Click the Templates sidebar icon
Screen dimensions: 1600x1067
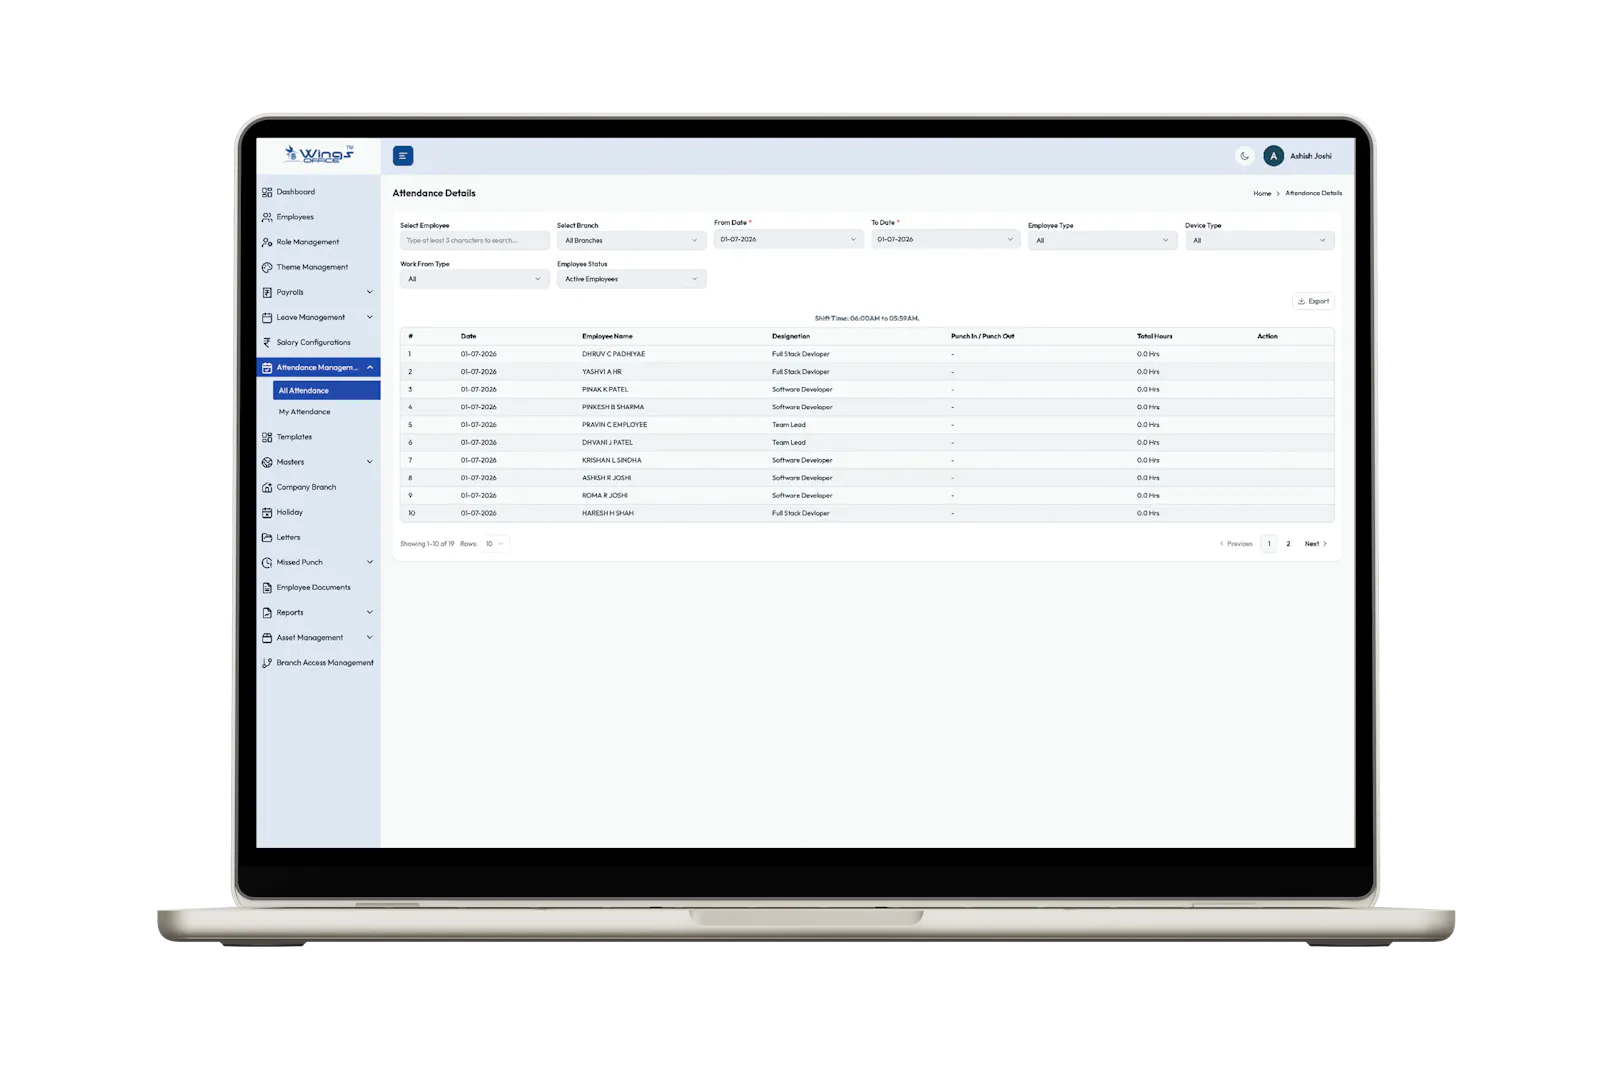(267, 437)
